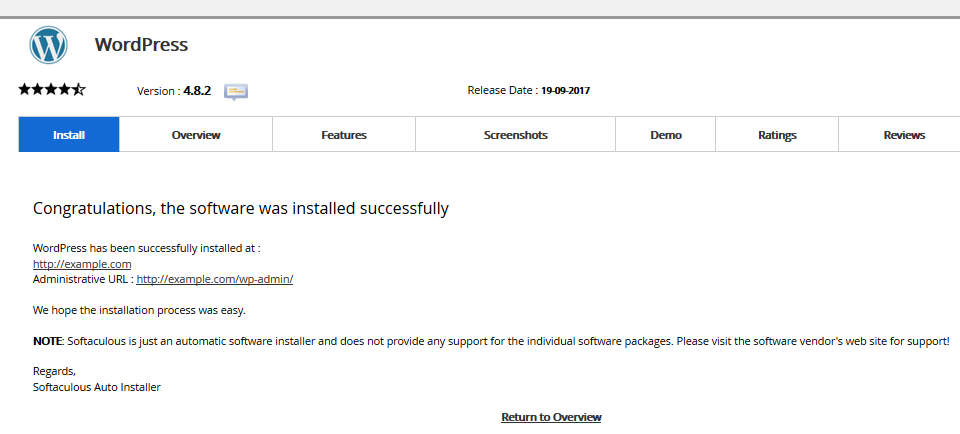The image size is (960, 434).
Task: Click the version number 4.8.2
Action: tap(197, 91)
